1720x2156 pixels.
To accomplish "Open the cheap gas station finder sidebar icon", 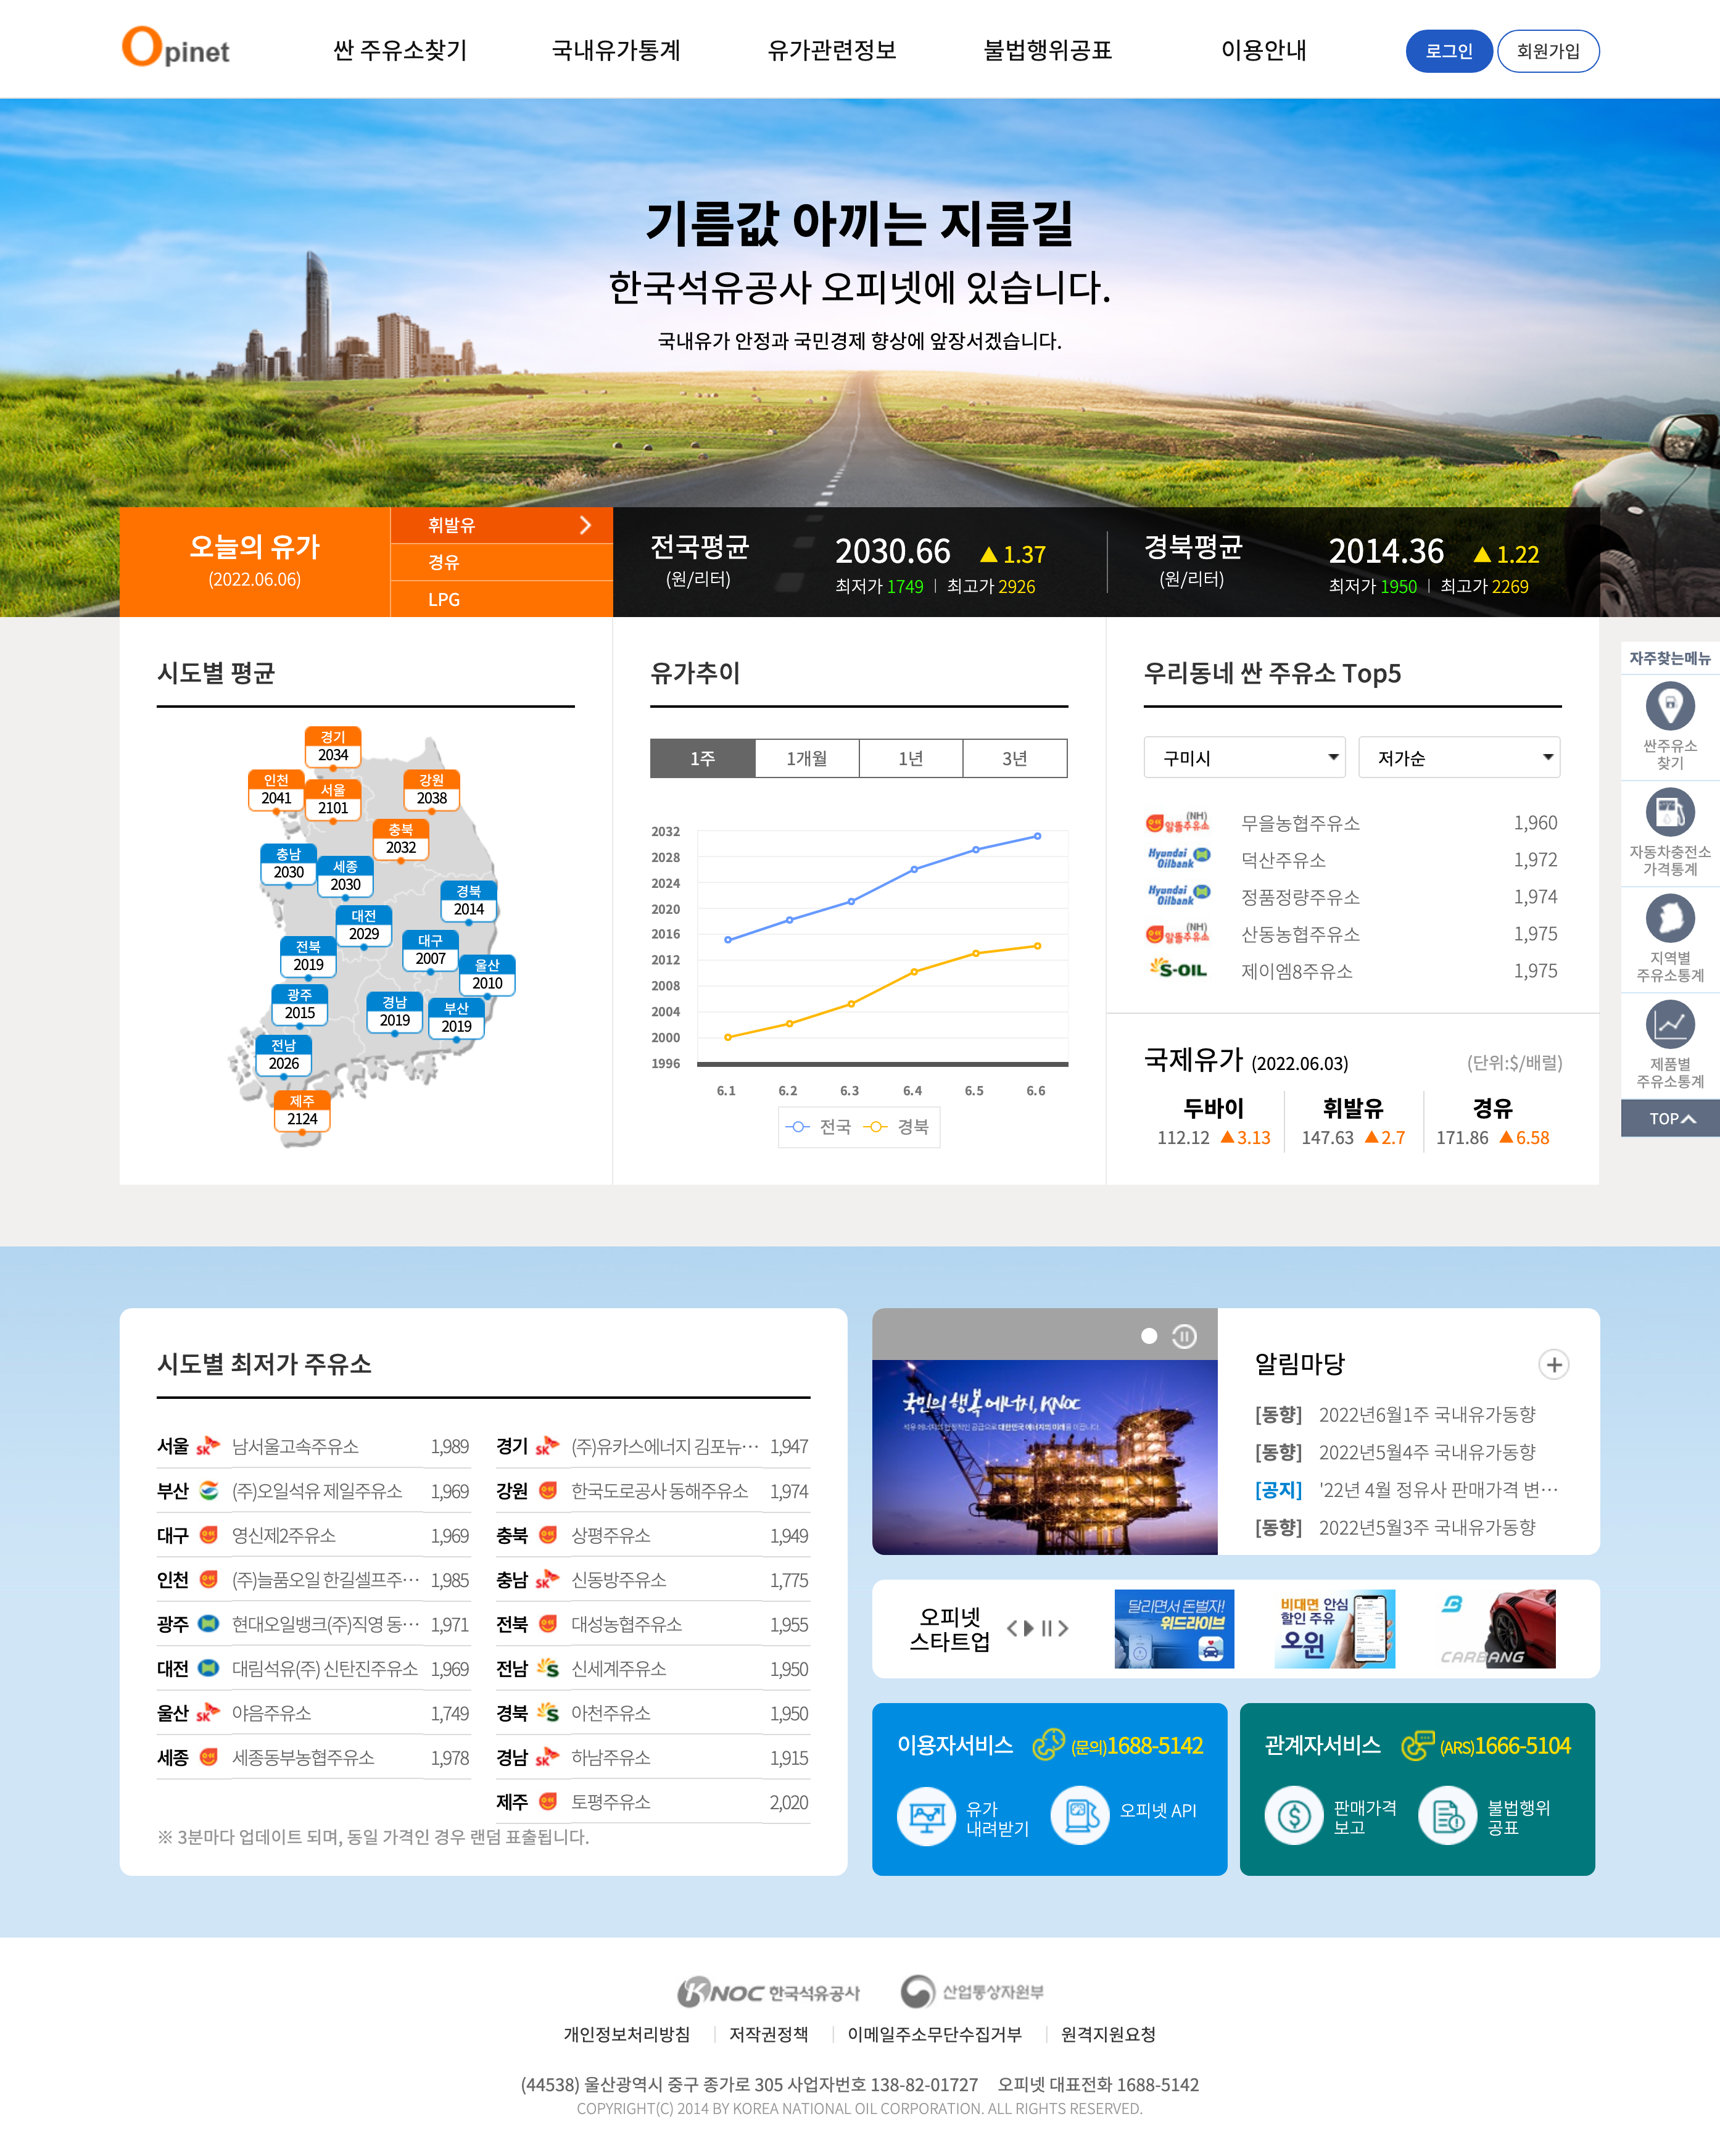I will click(1669, 707).
